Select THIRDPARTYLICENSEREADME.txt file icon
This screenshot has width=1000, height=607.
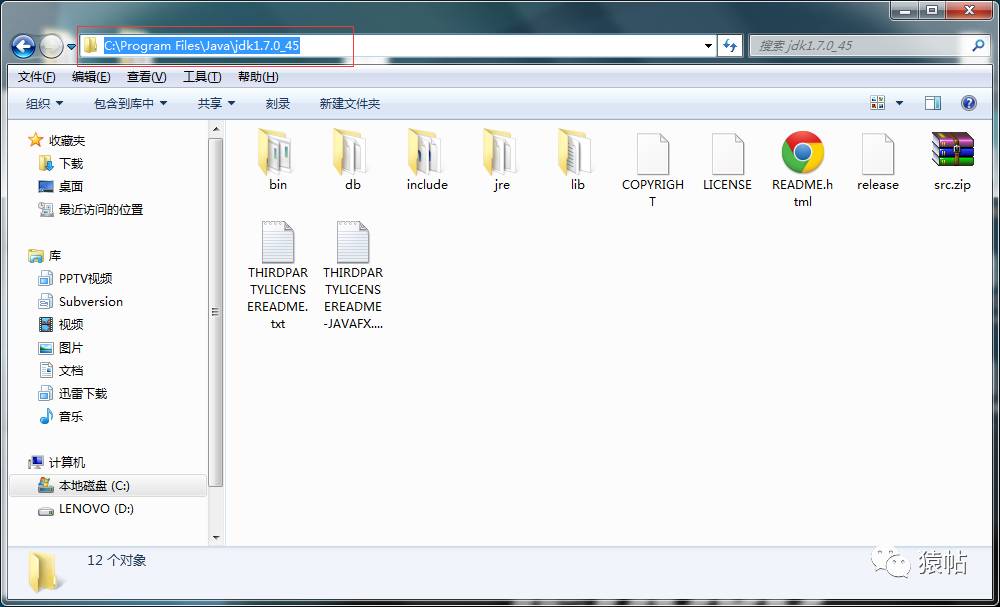click(277, 242)
